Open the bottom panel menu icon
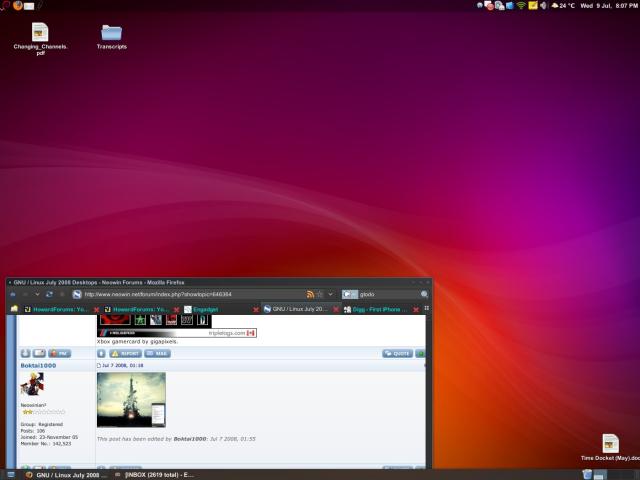The width and height of the screenshot is (640, 480). [x=11, y=475]
